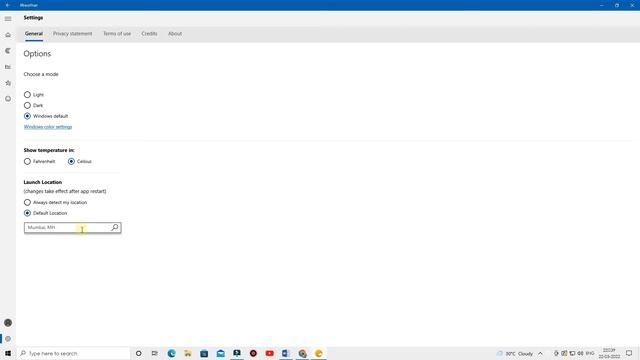
Task: Open the About tab
Action: click(175, 33)
